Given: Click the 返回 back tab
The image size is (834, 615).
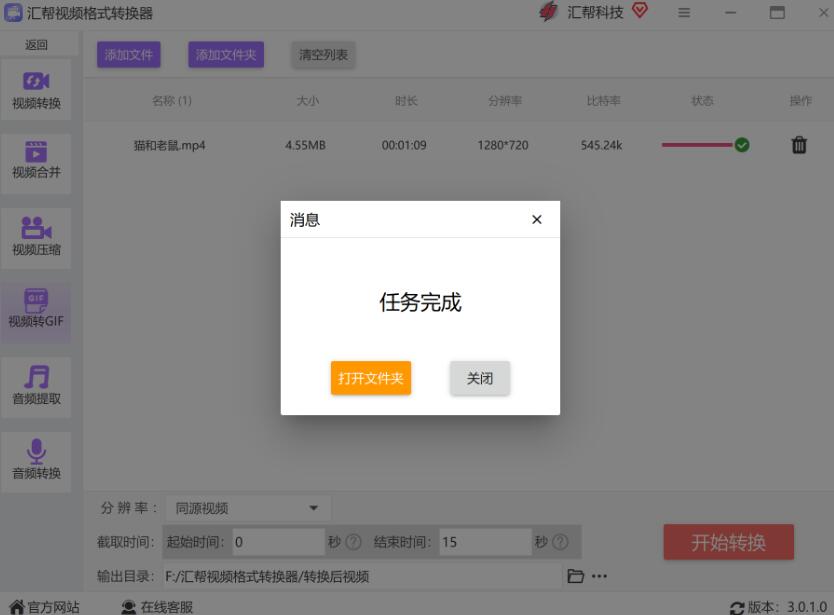Looking at the screenshot, I should click(x=36, y=45).
